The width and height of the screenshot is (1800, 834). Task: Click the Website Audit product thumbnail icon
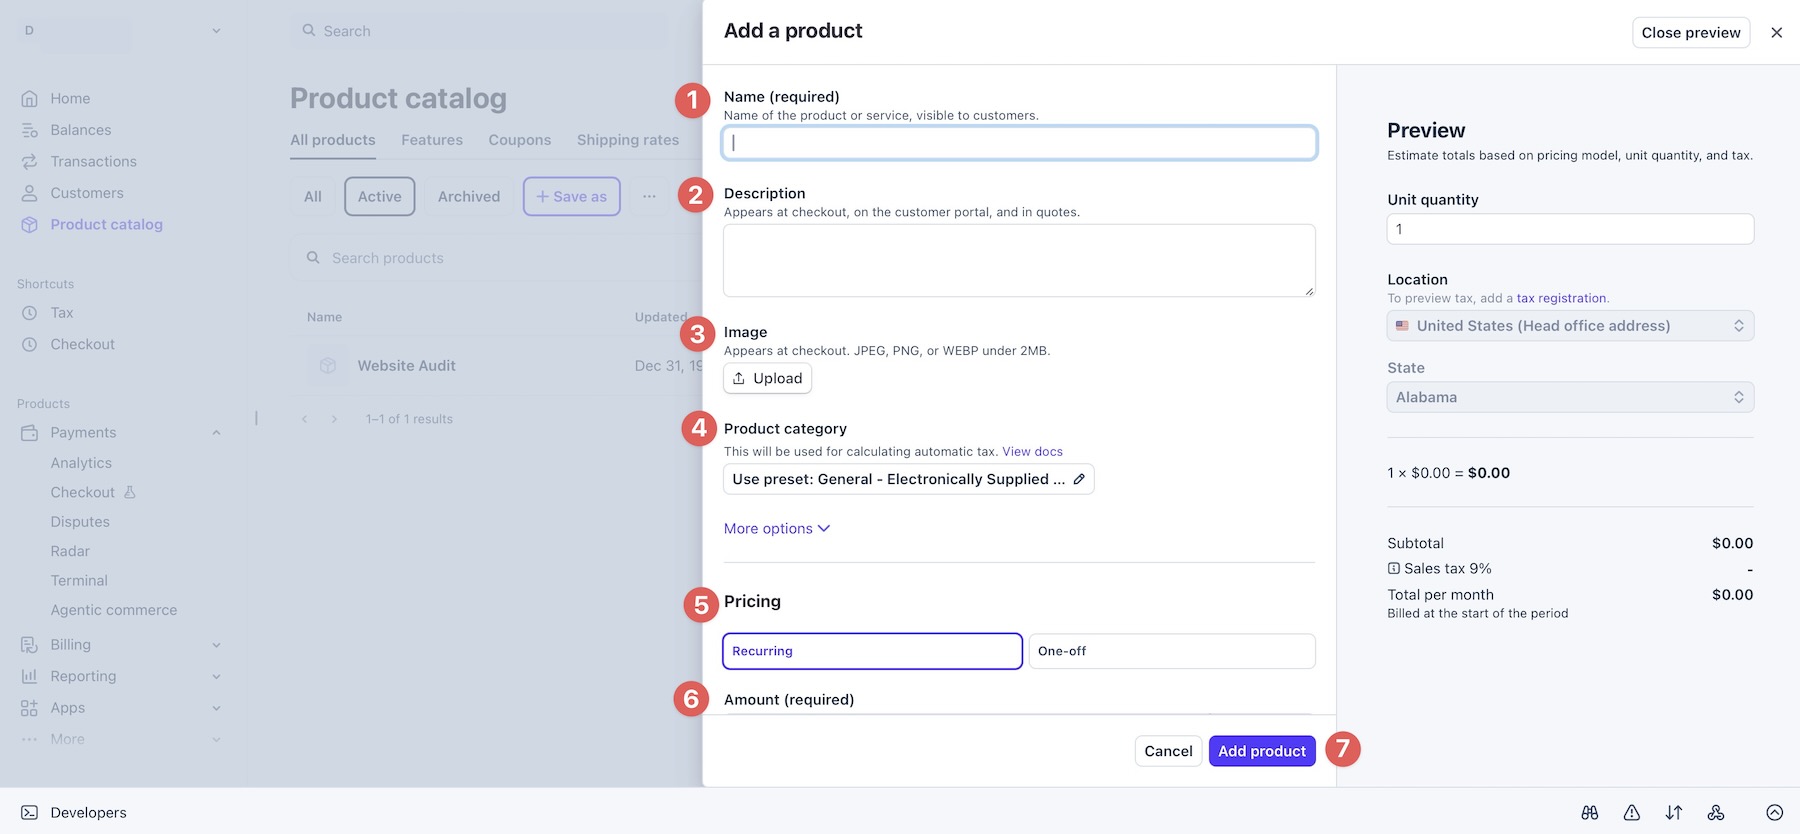coord(328,366)
